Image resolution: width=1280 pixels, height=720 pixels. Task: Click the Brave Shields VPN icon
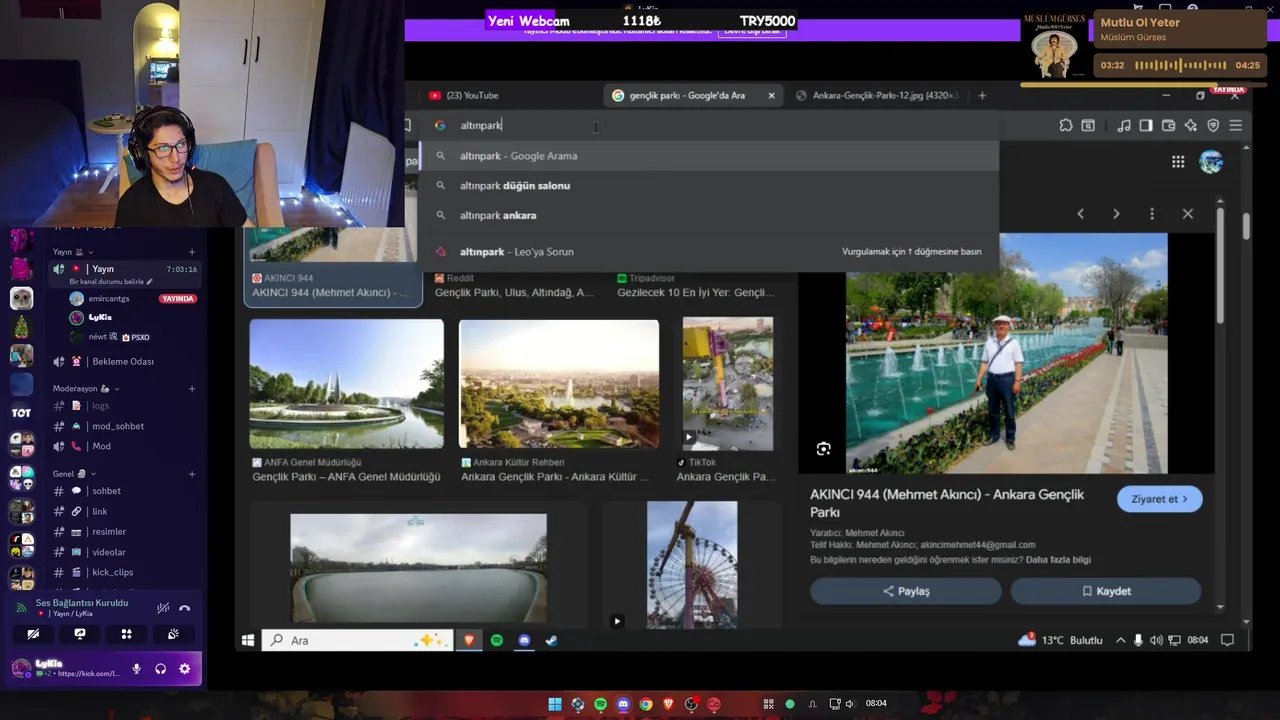click(1213, 125)
